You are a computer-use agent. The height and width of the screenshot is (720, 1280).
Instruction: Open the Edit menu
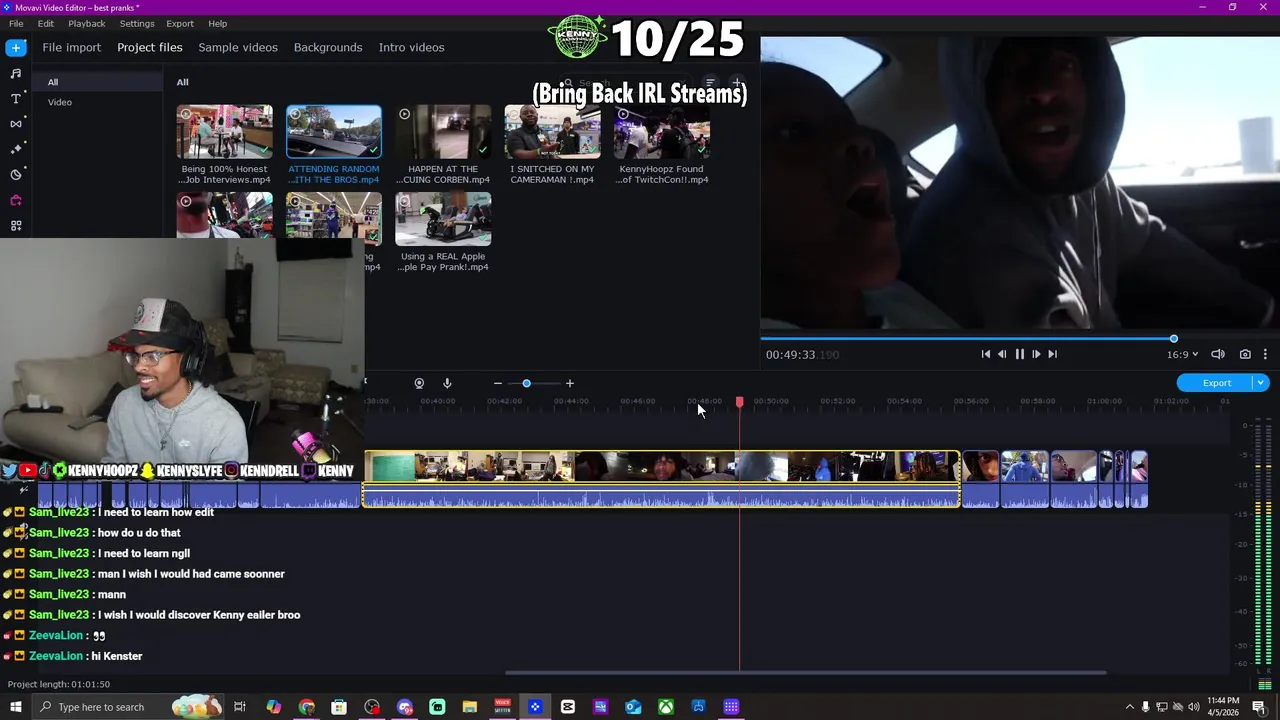click(x=46, y=23)
